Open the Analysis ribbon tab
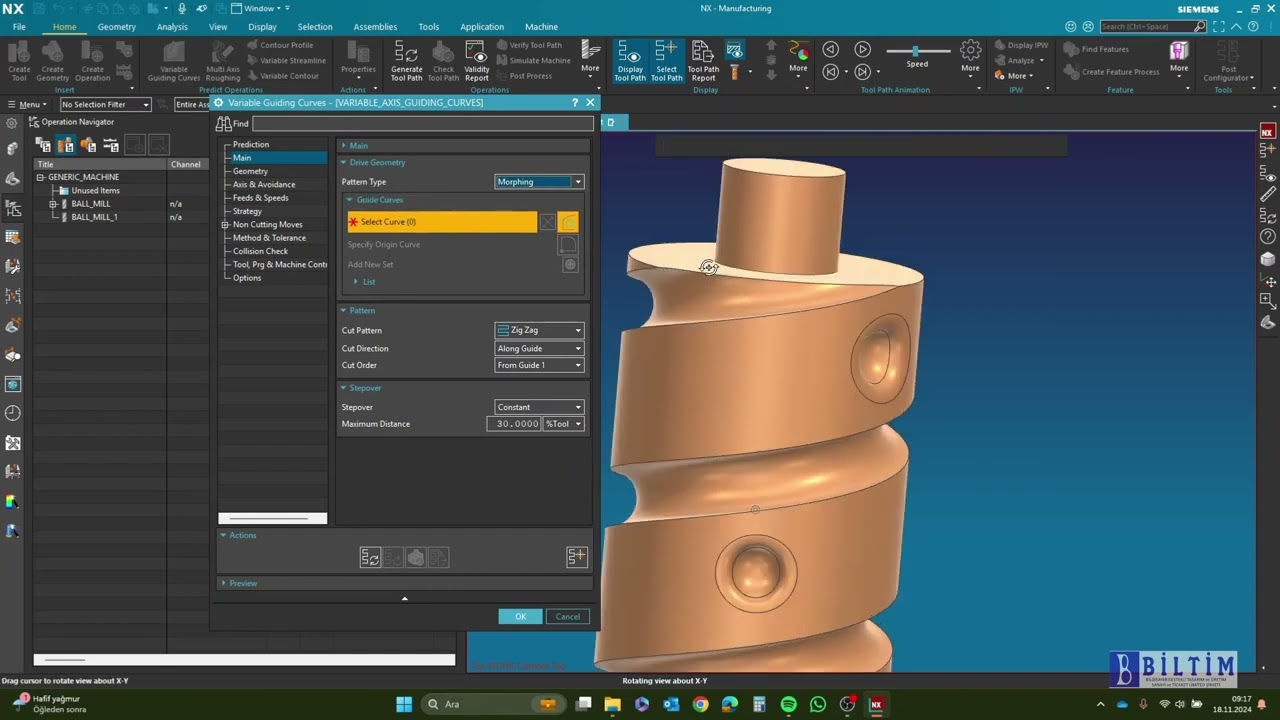The height and width of the screenshot is (720, 1280). (172, 27)
